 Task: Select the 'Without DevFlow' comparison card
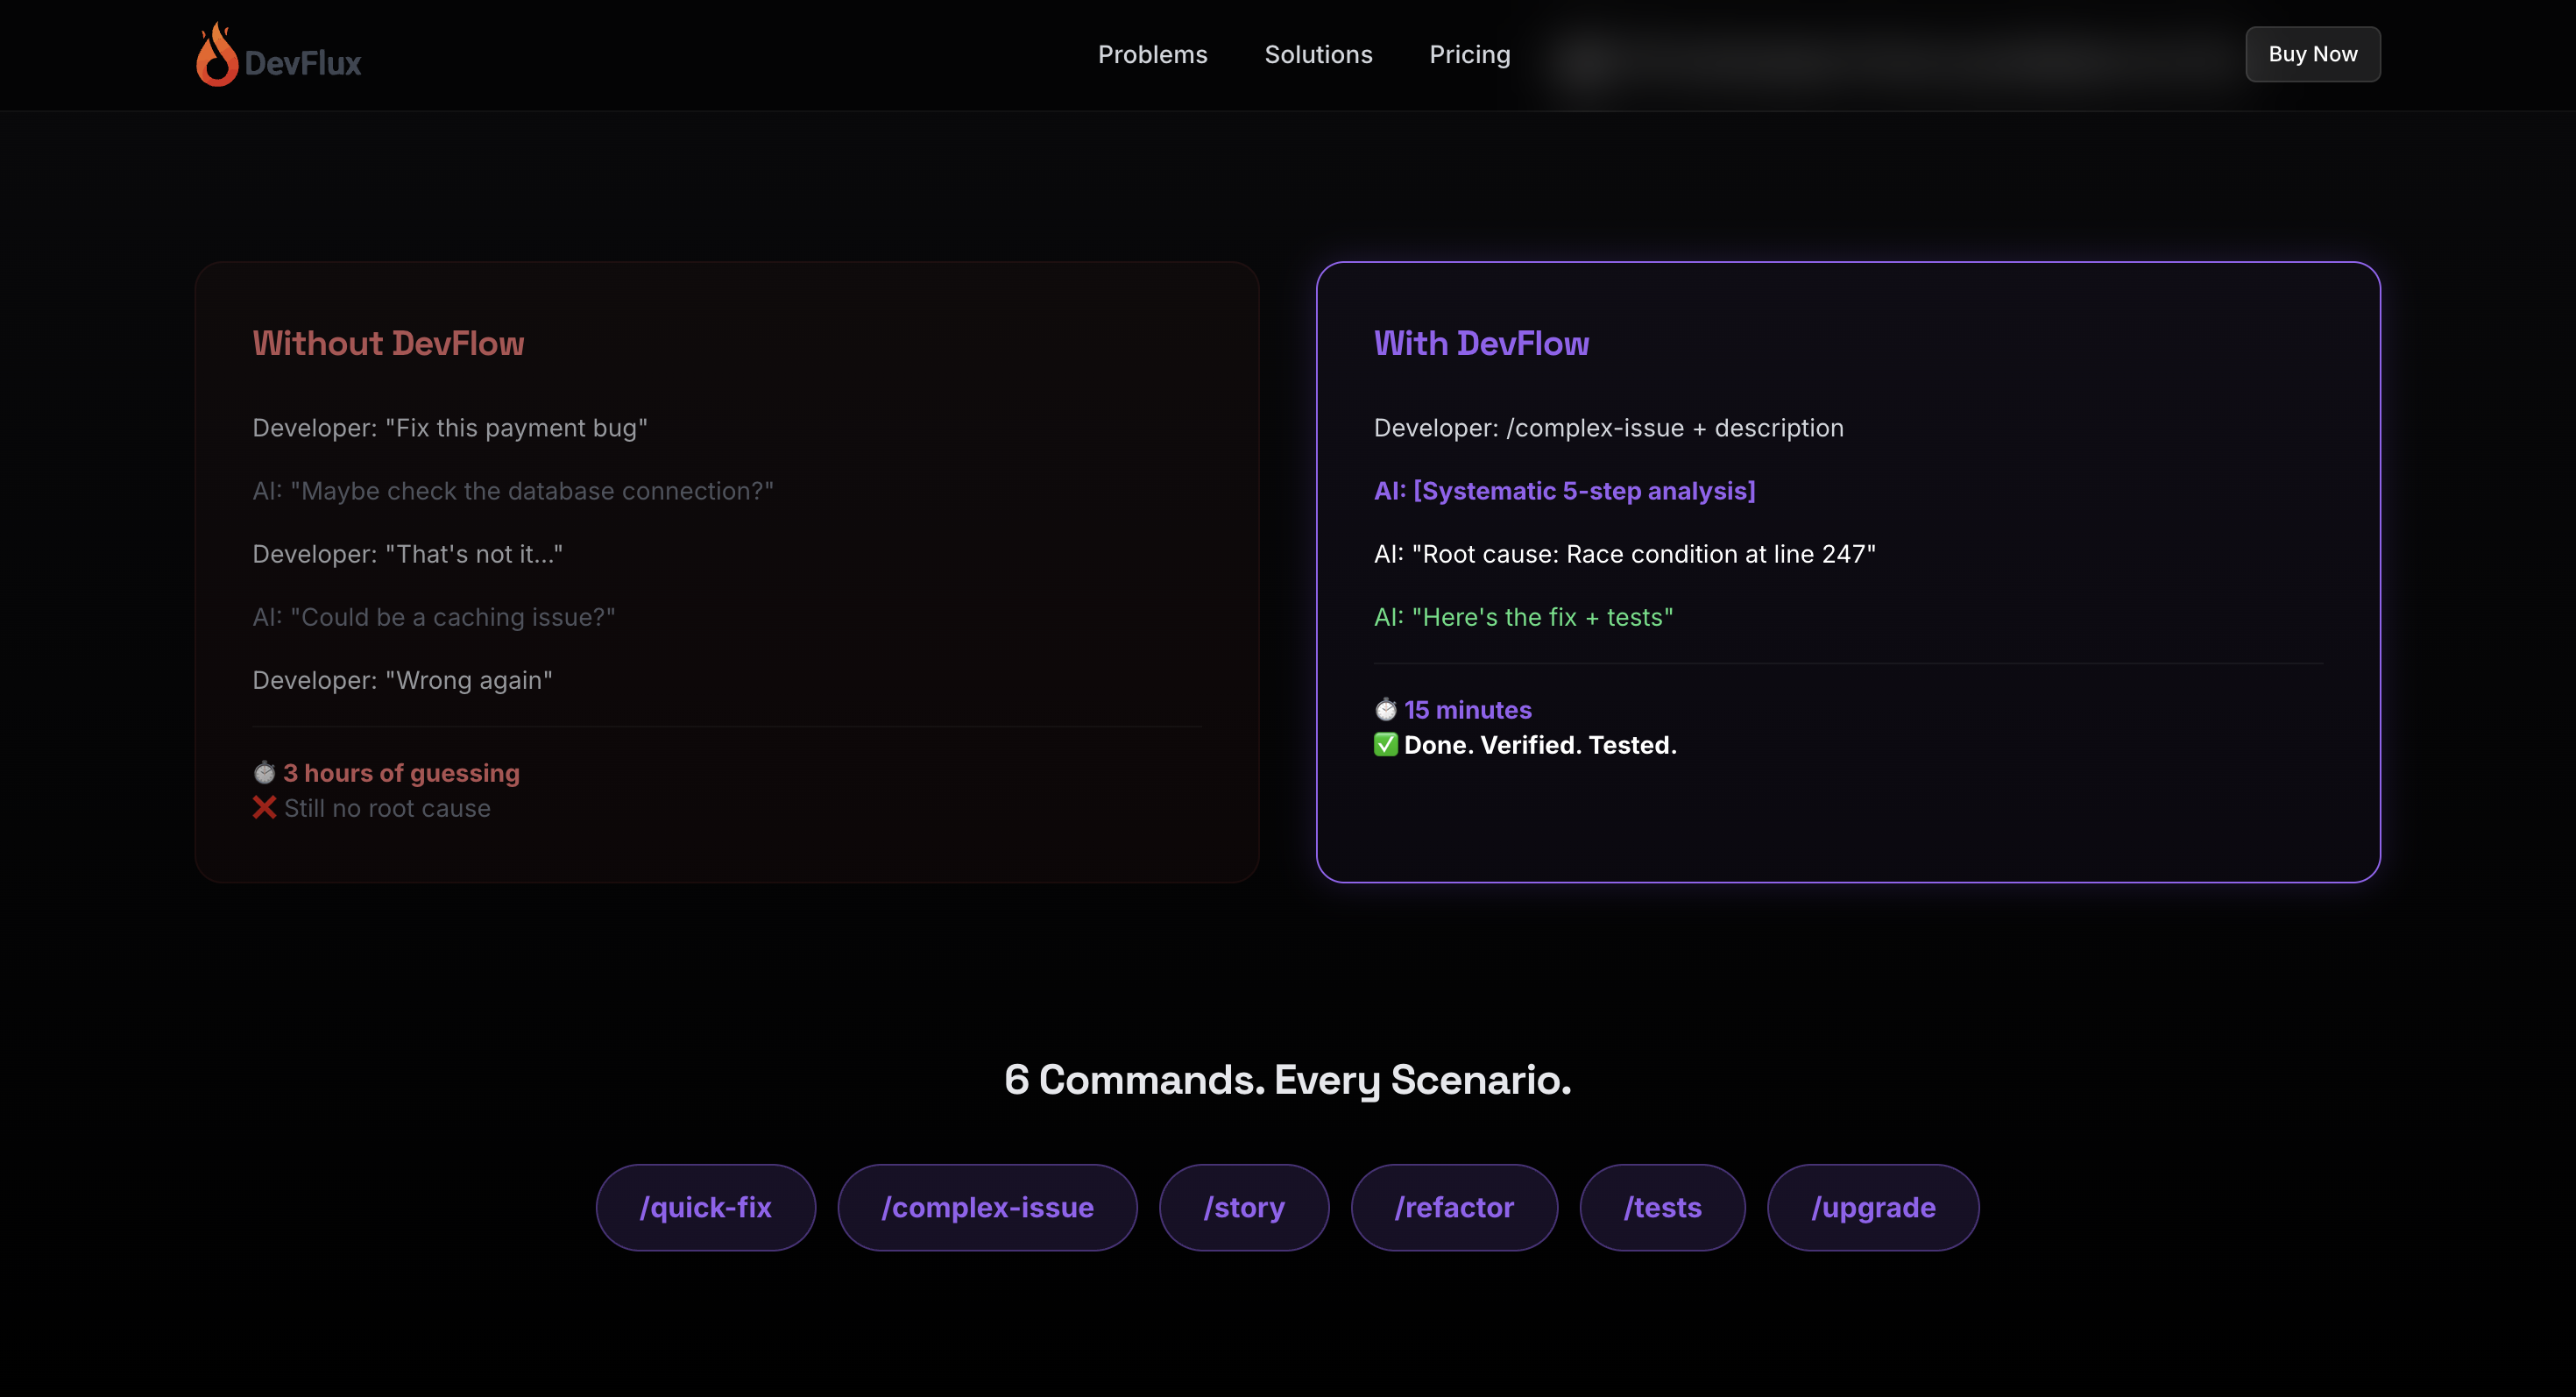(727, 571)
